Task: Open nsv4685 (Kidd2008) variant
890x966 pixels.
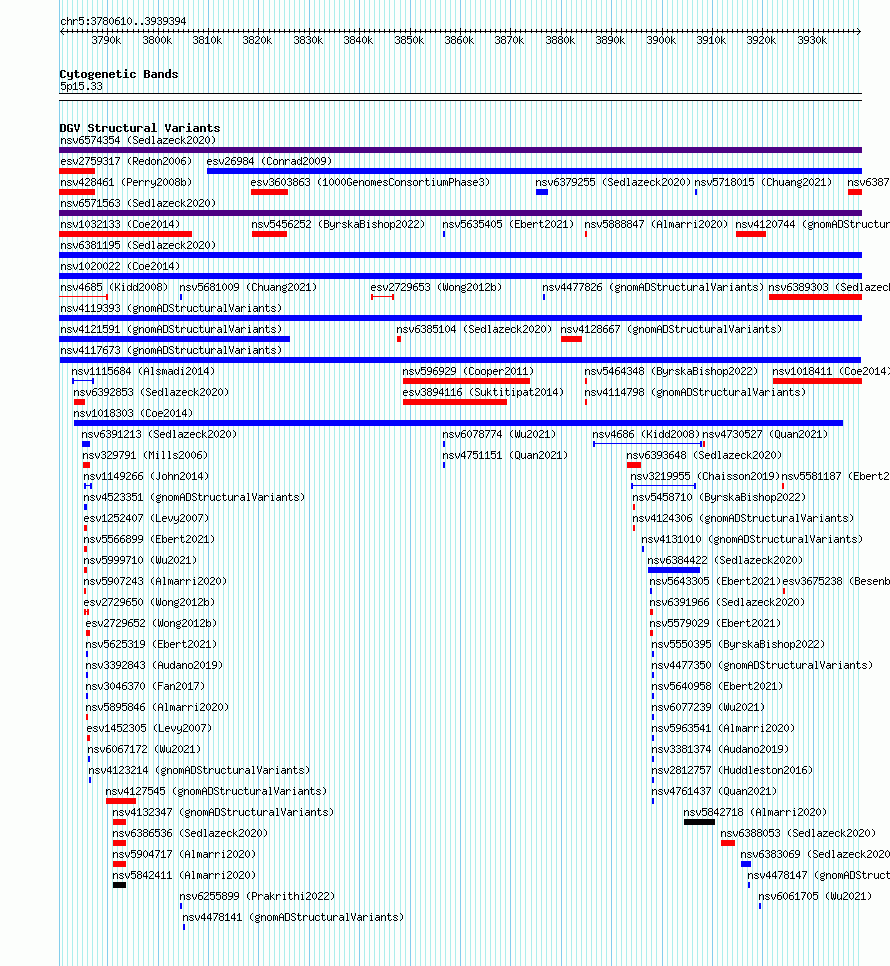Action: 114,287
